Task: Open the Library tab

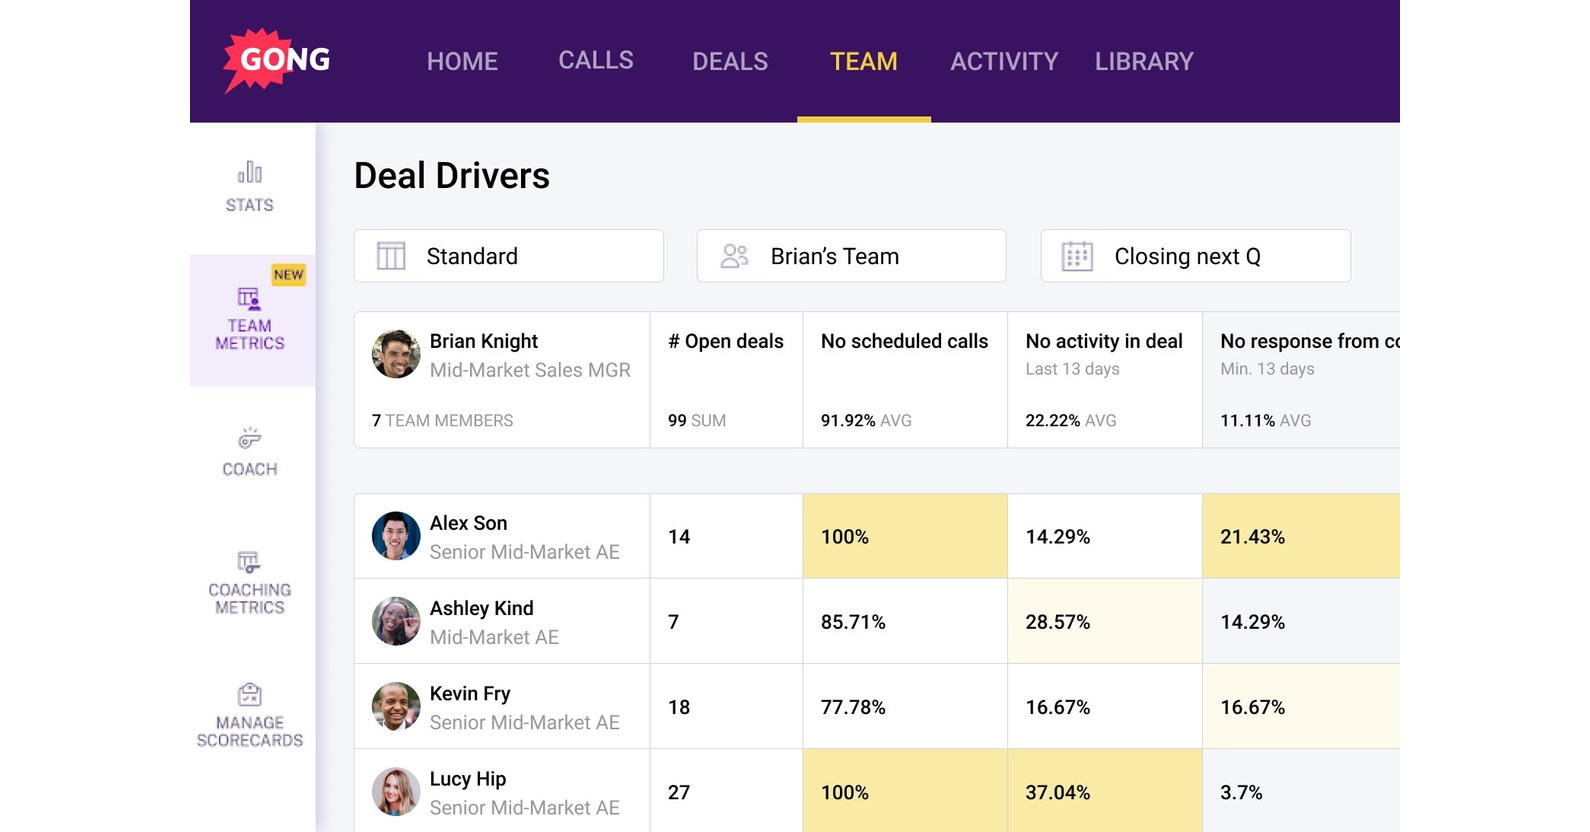Action: [x=1144, y=61]
